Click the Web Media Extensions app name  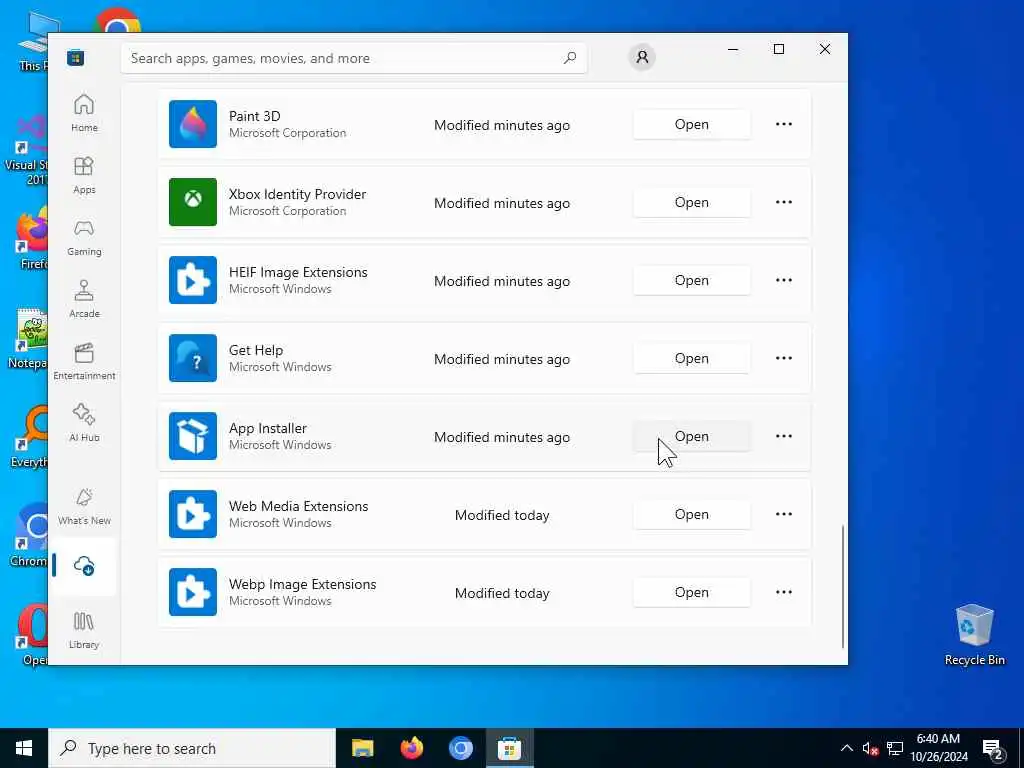tap(298, 506)
